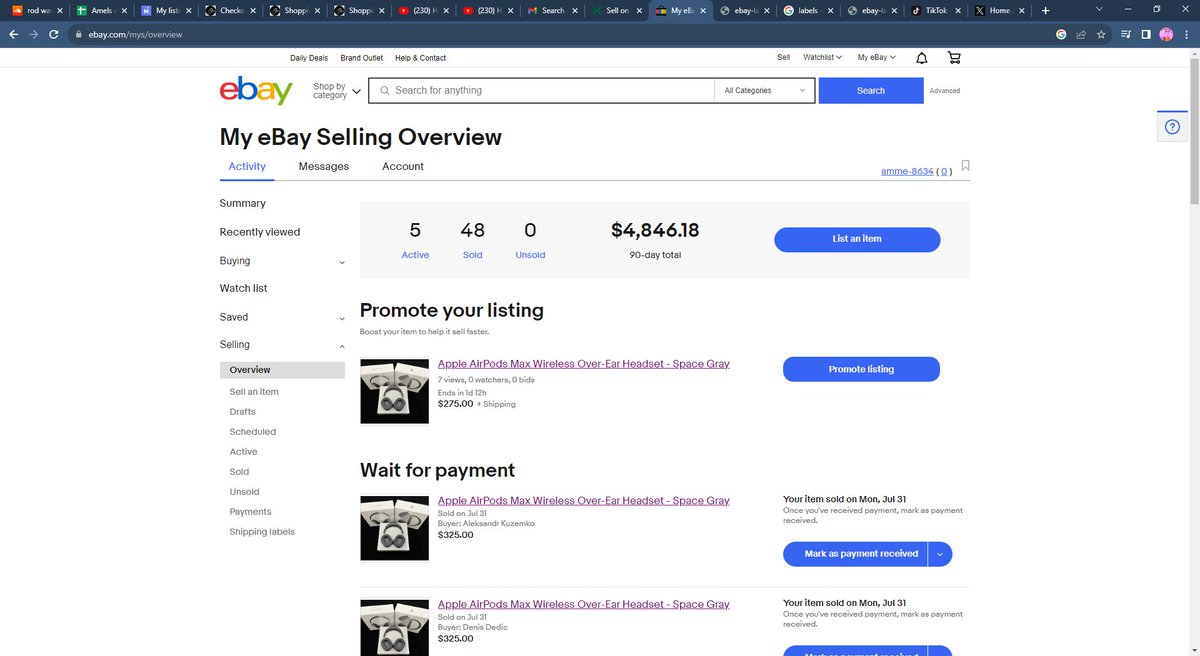Click the browser forward arrow
The width and height of the screenshot is (1200, 656).
tap(36, 34)
